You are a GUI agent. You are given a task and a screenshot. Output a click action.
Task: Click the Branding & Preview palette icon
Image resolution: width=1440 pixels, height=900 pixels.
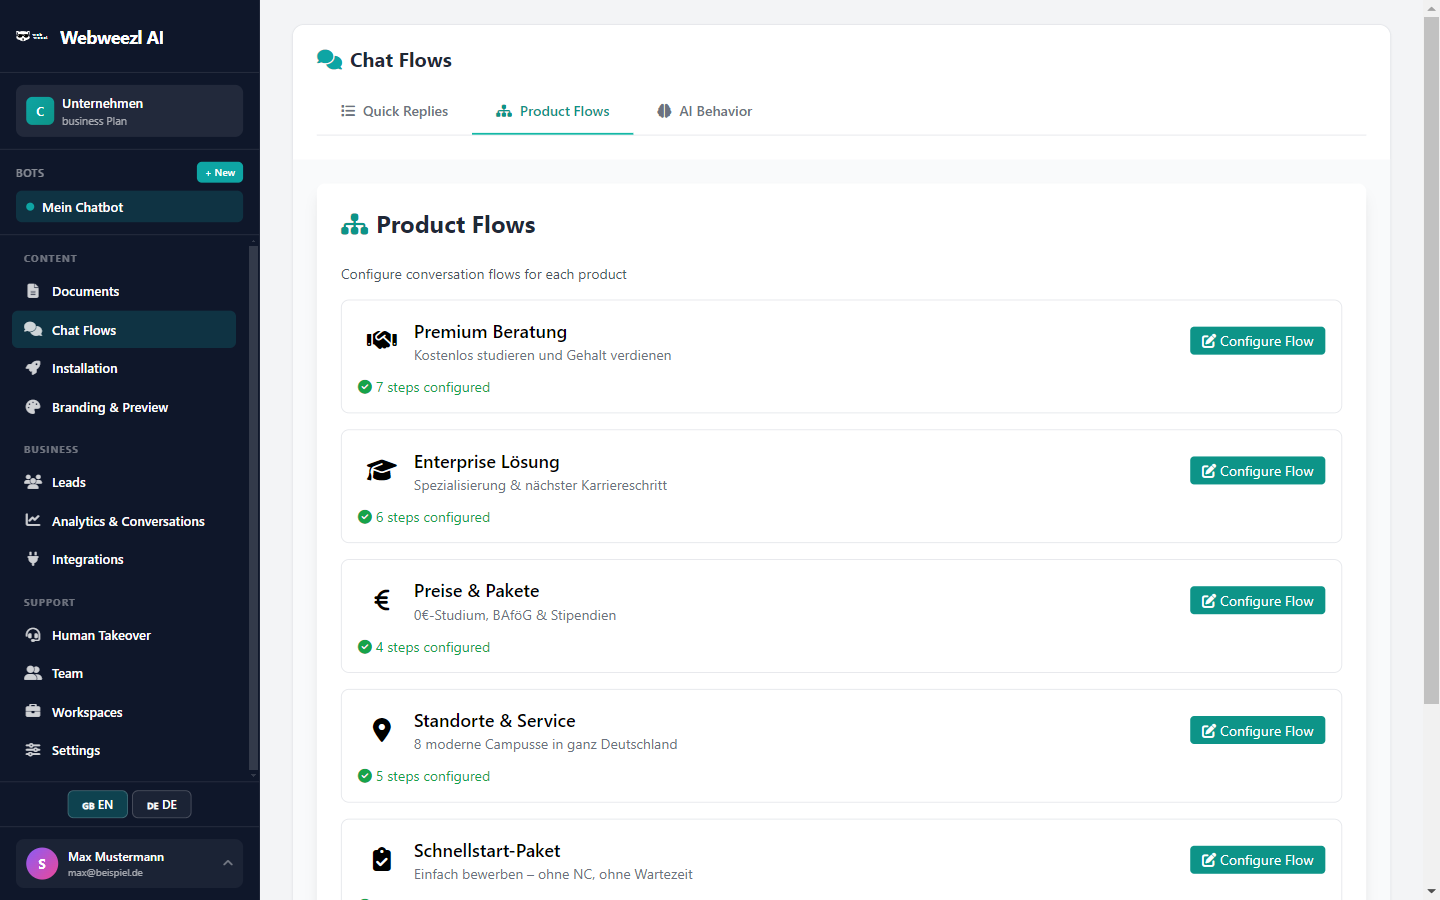pos(35,407)
